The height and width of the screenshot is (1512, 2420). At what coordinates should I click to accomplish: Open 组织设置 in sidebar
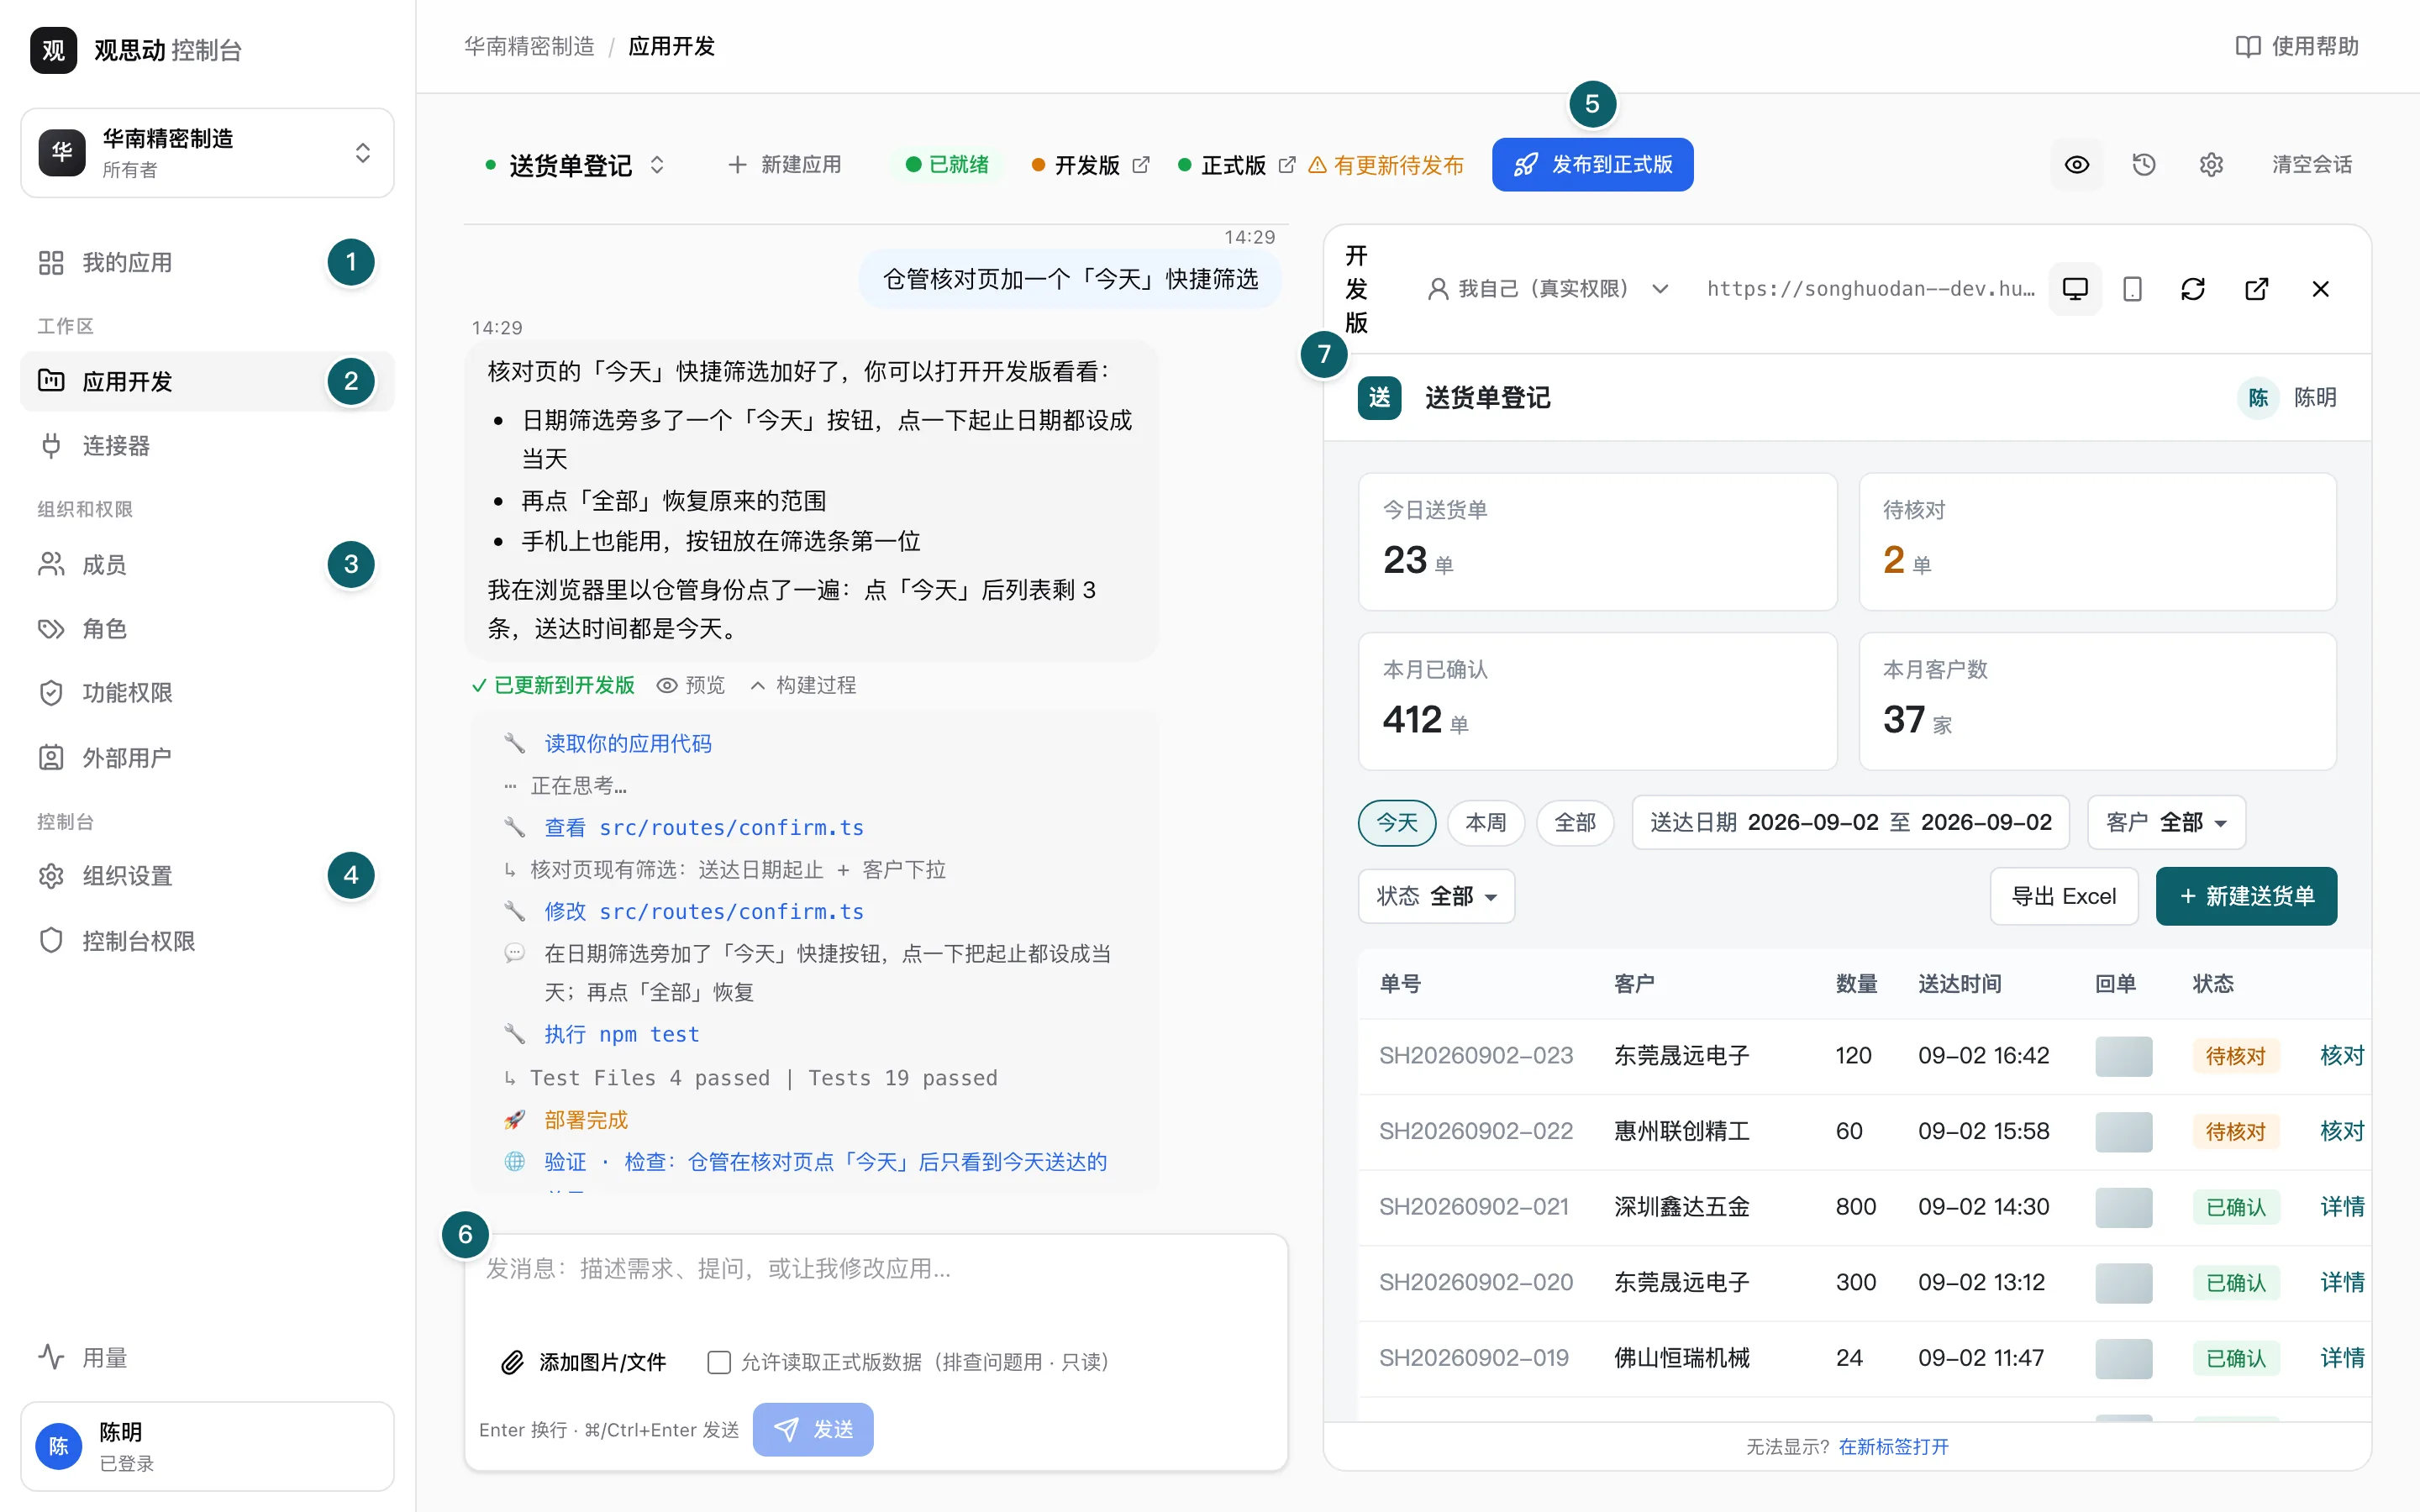pyautogui.click(x=207, y=875)
